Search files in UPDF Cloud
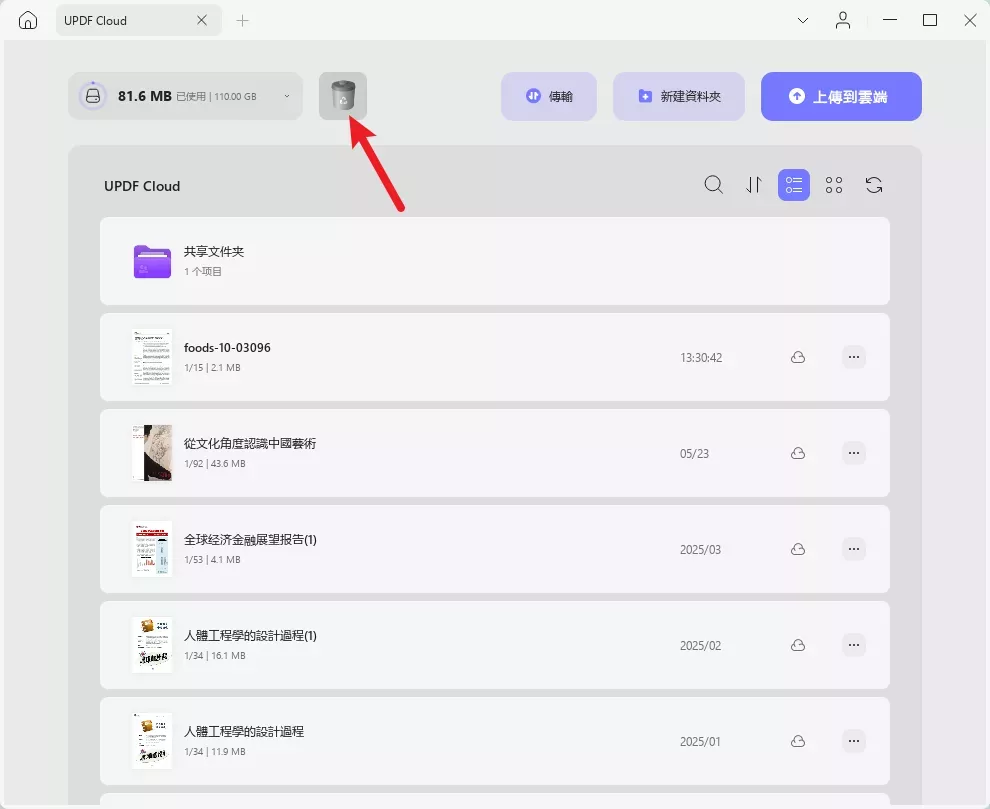This screenshot has height=809, width=990. point(713,185)
